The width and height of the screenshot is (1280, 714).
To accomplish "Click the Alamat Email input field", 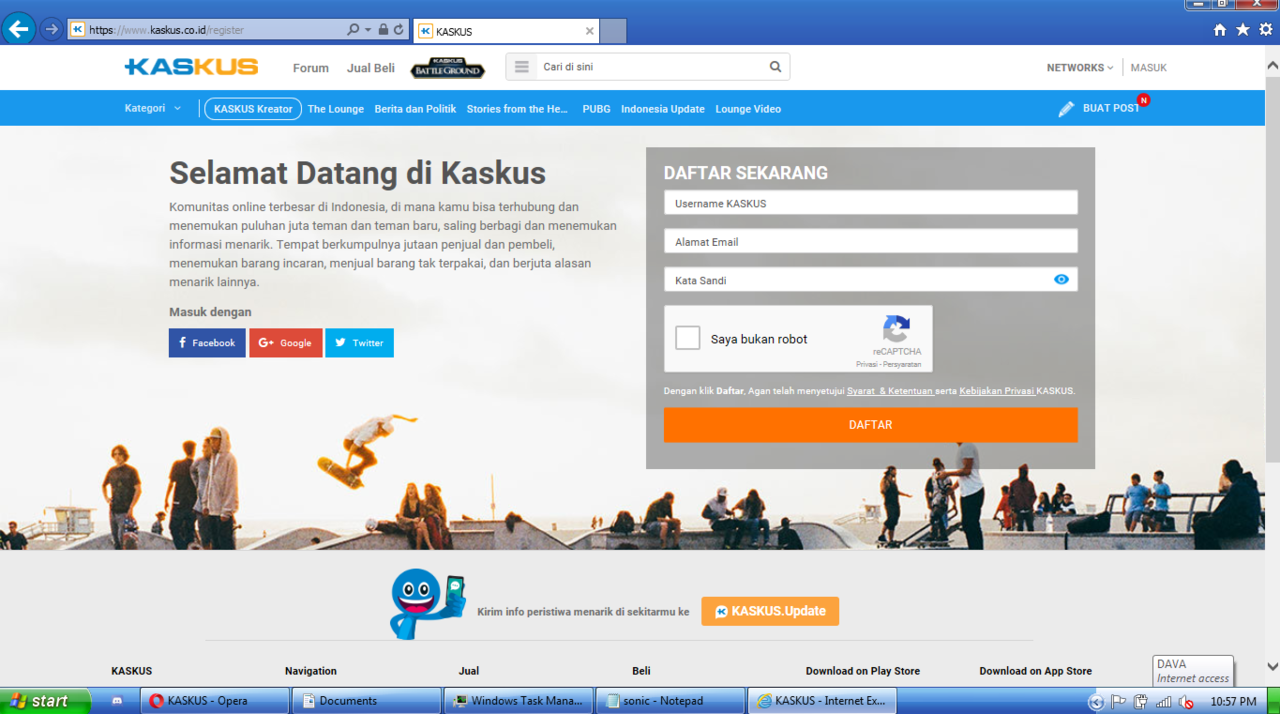I will (x=871, y=241).
